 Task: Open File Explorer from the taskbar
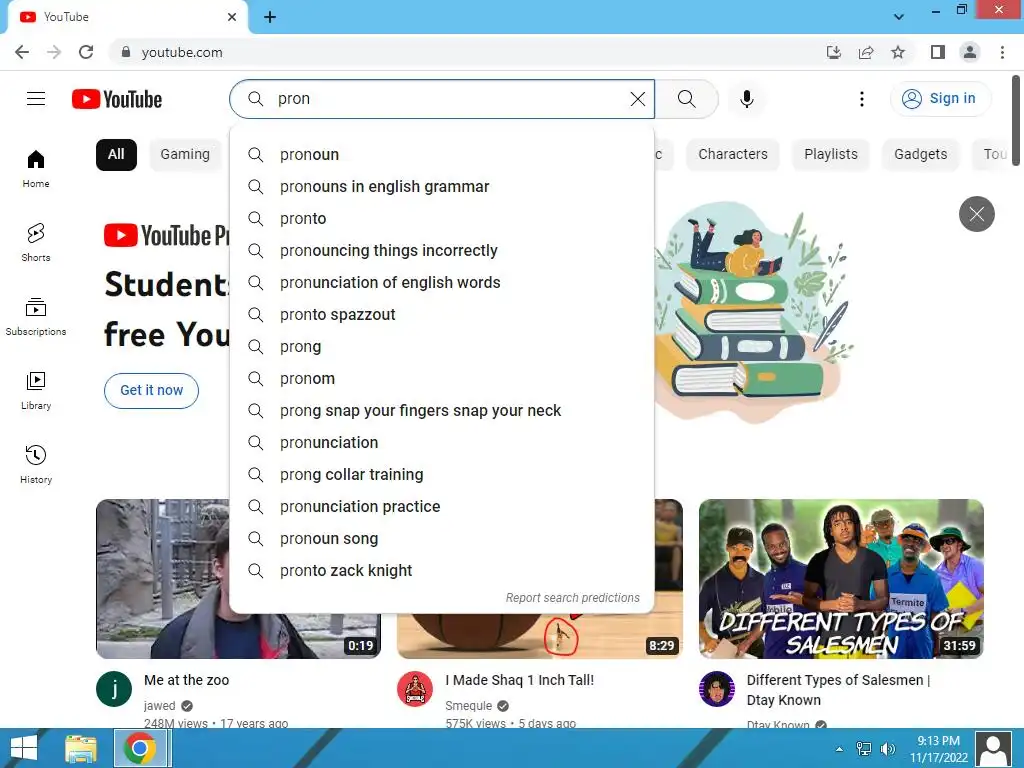81,748
